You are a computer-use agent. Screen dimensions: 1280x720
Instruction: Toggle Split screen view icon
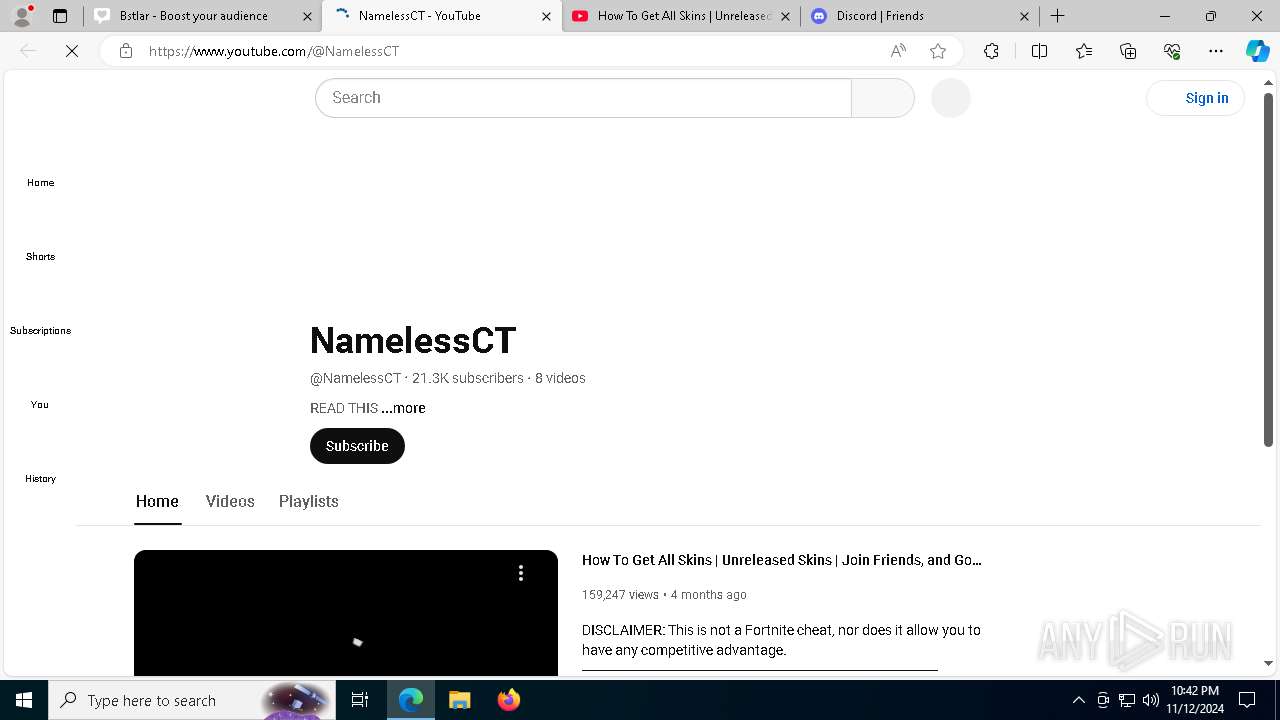click(x=1039, y=51)
